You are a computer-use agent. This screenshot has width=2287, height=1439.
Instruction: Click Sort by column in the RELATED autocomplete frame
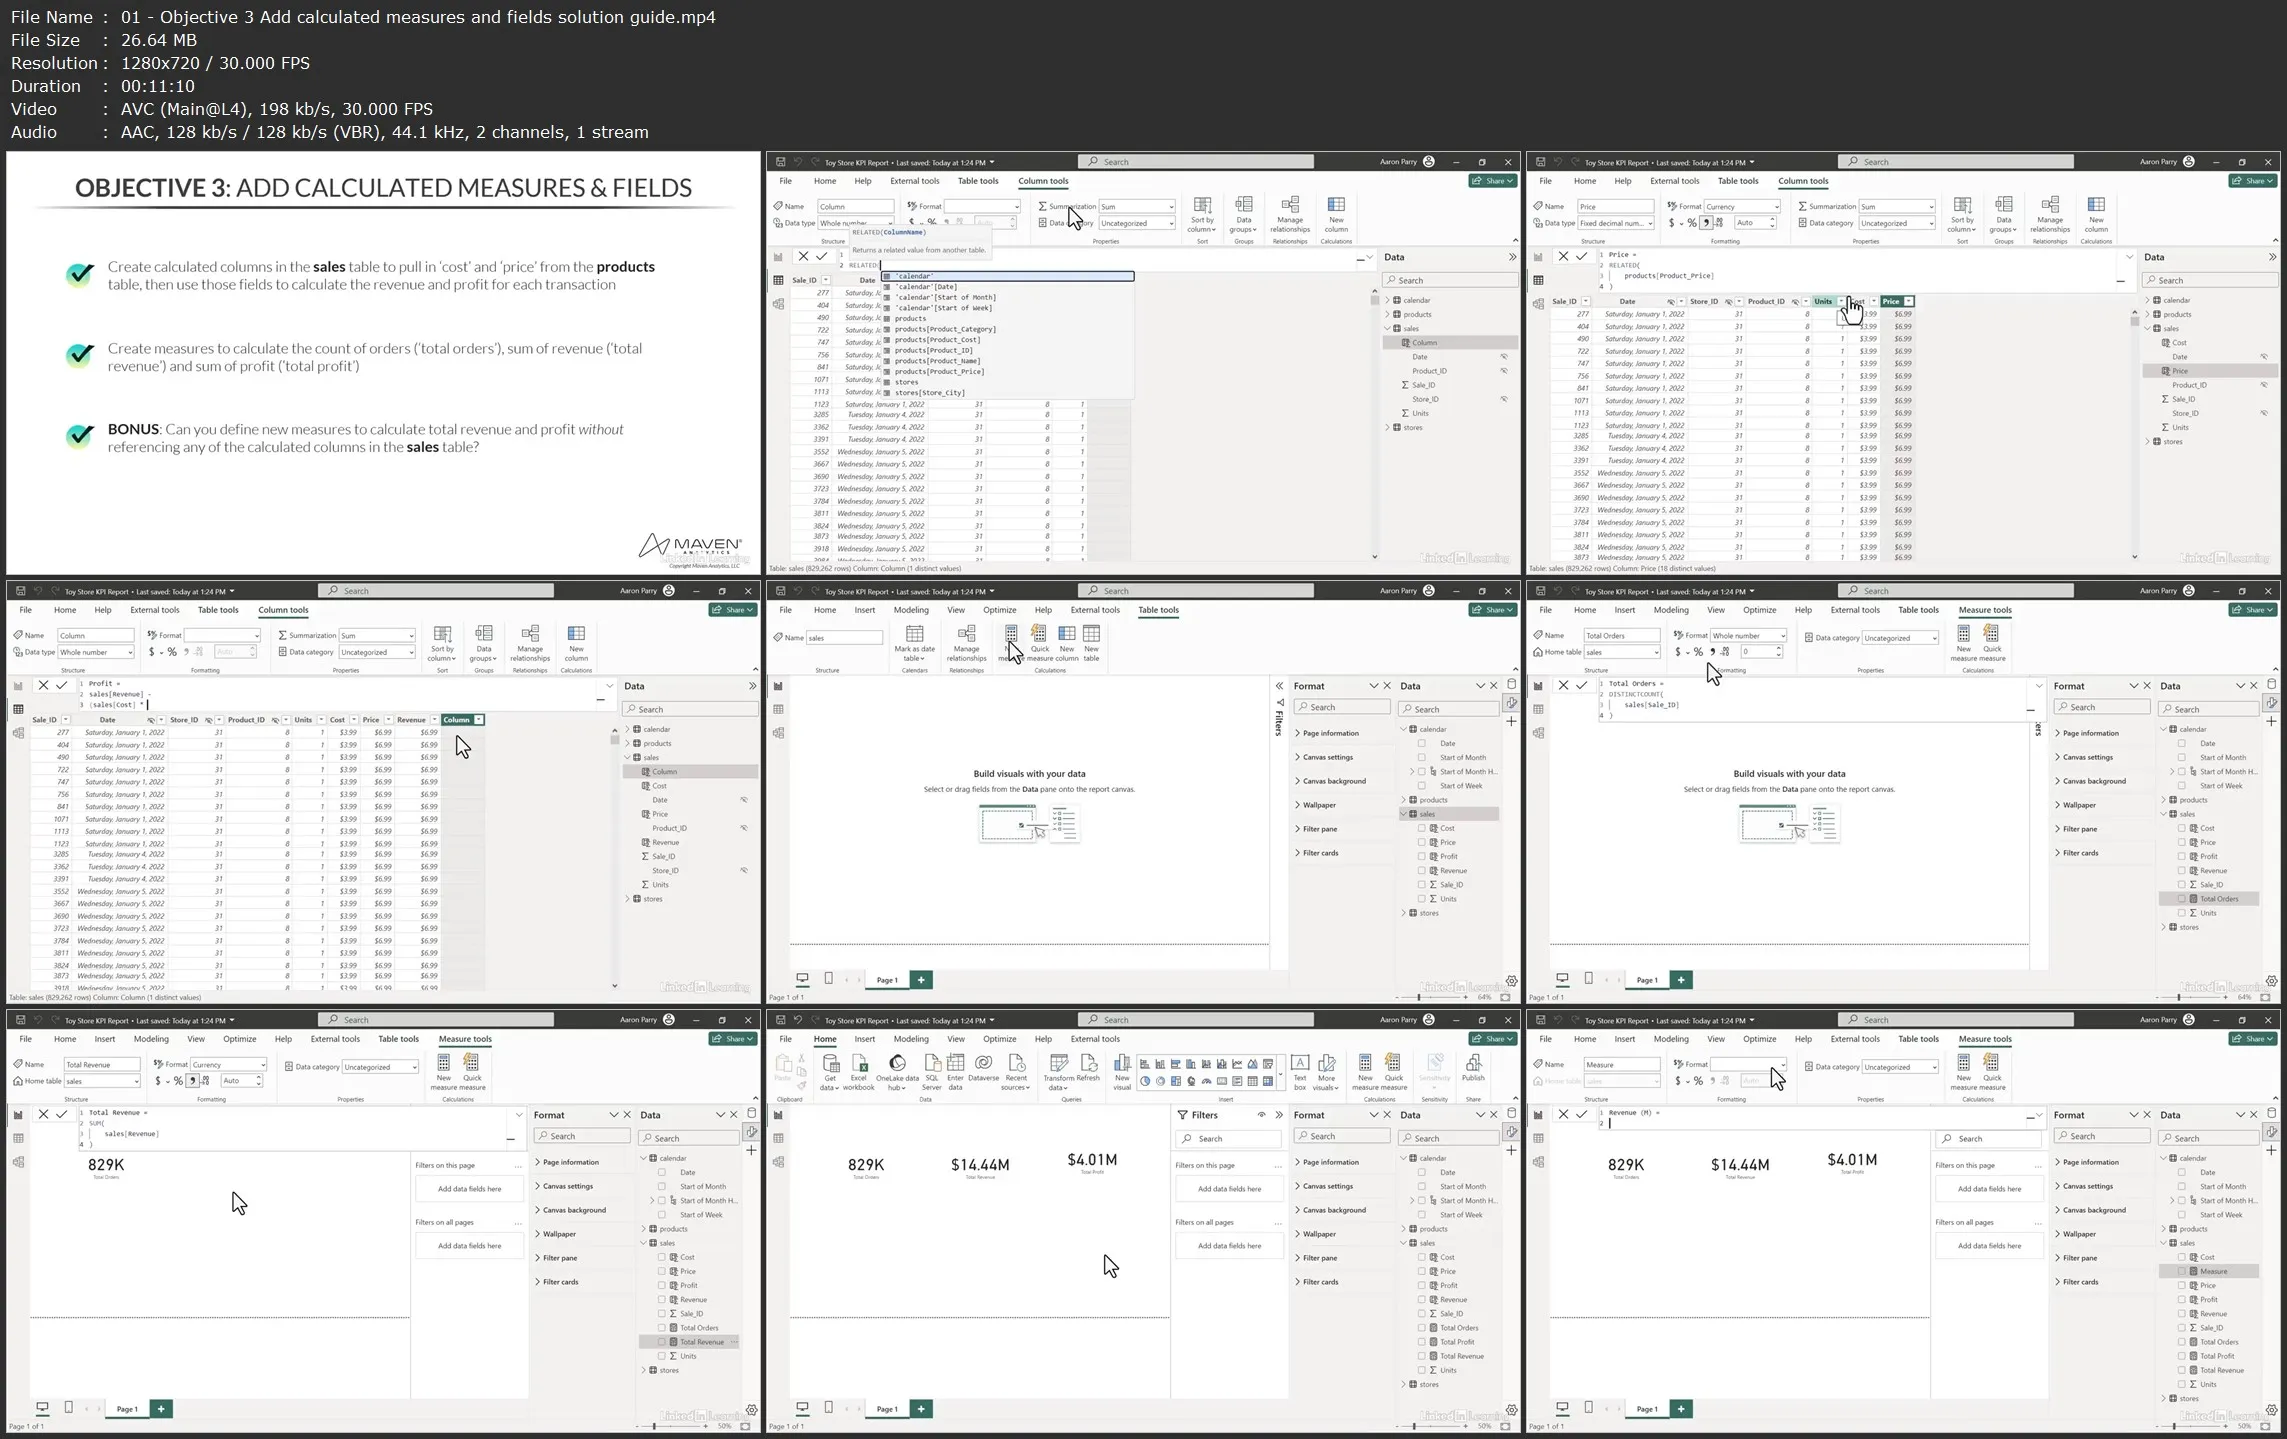click(x=1202, y=215)
